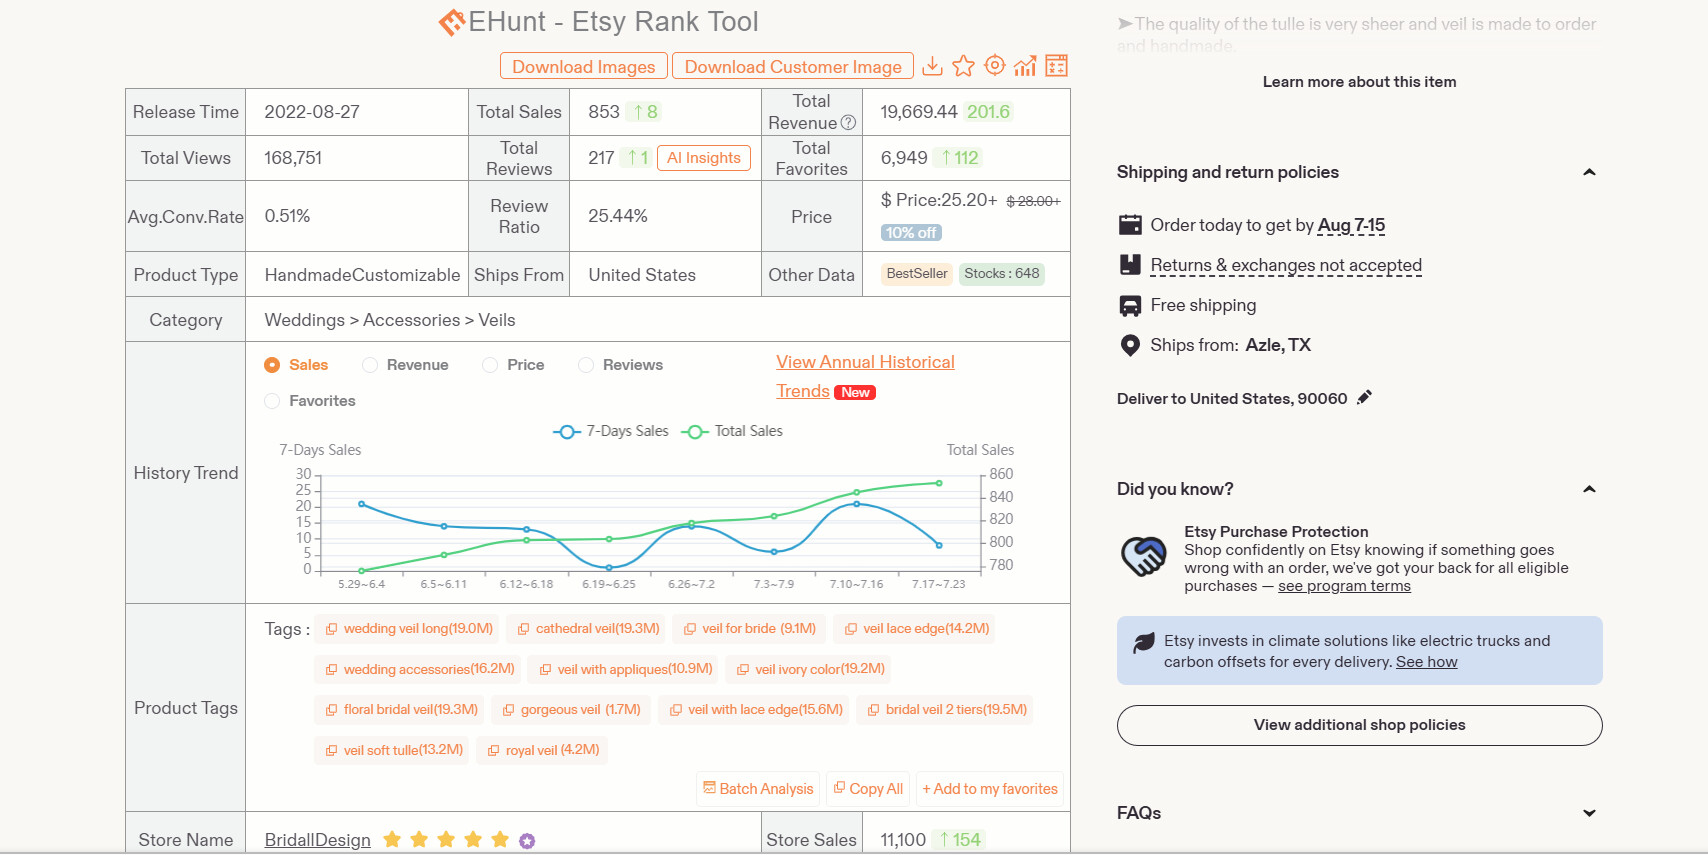The width and height of the screenshot is (1708, 855).
Task: Click the BestSeller badge
Action: [x=917, y=274]
